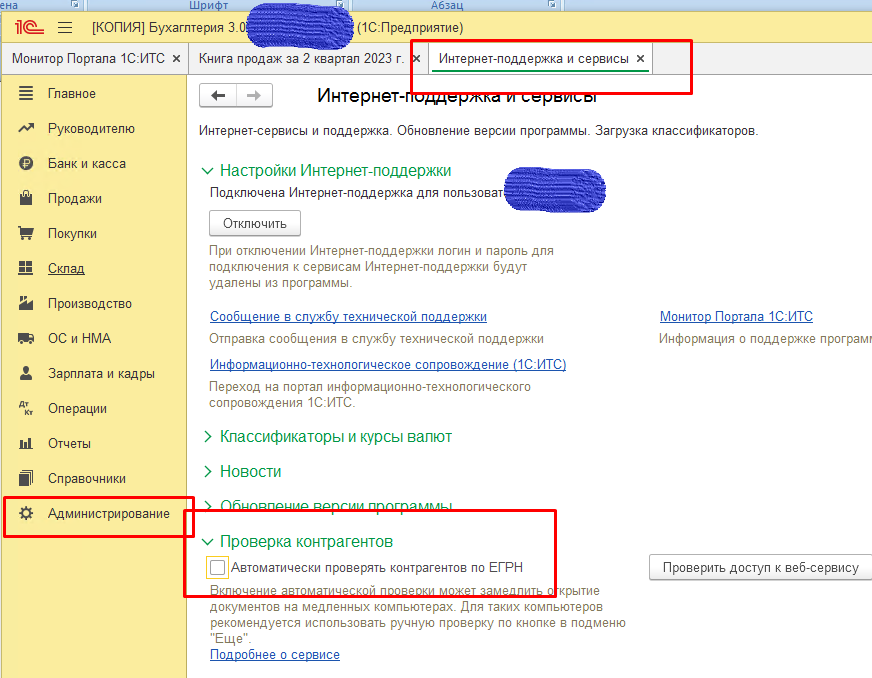This screenshot has width=872, height=678.
Task: Open the Производство section
Action: [90, 303]
